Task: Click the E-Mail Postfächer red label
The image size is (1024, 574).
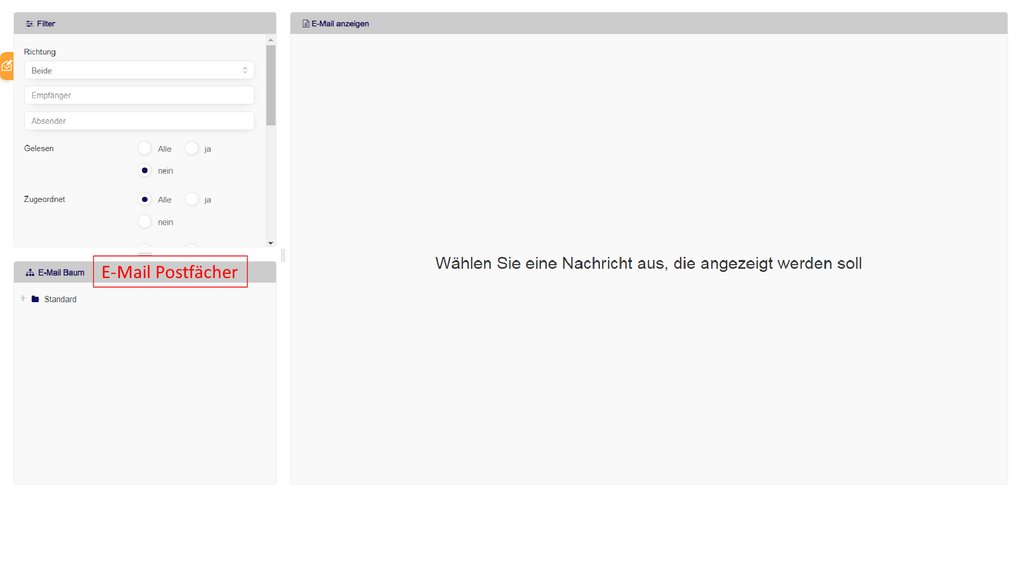Action: (x=170, y=272)
